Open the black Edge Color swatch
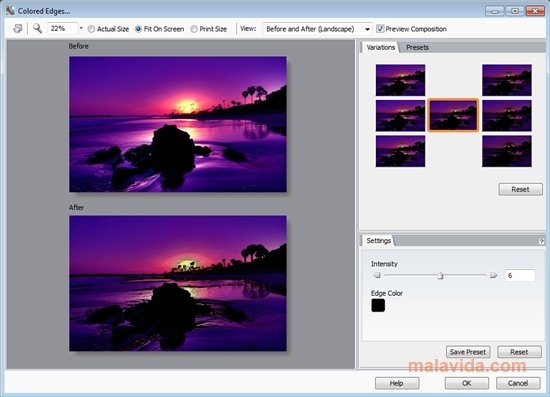Screen dimensions: 550x397 click(x=378, y=305)
